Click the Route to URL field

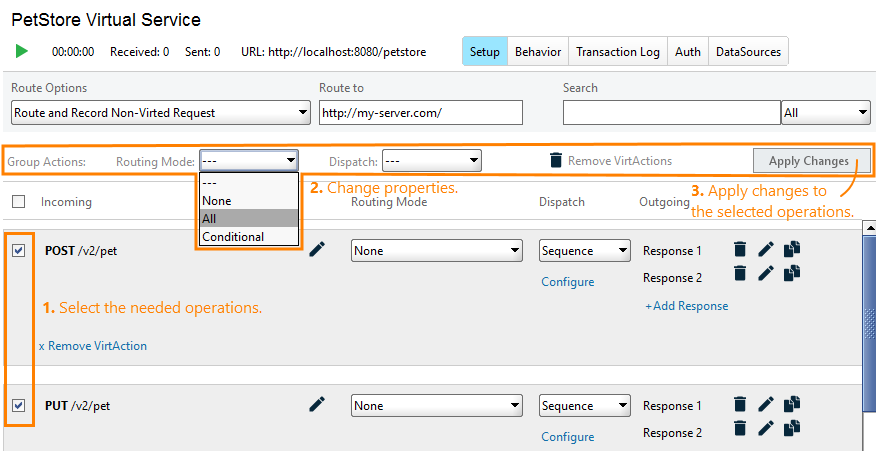(x=421, y=112)
